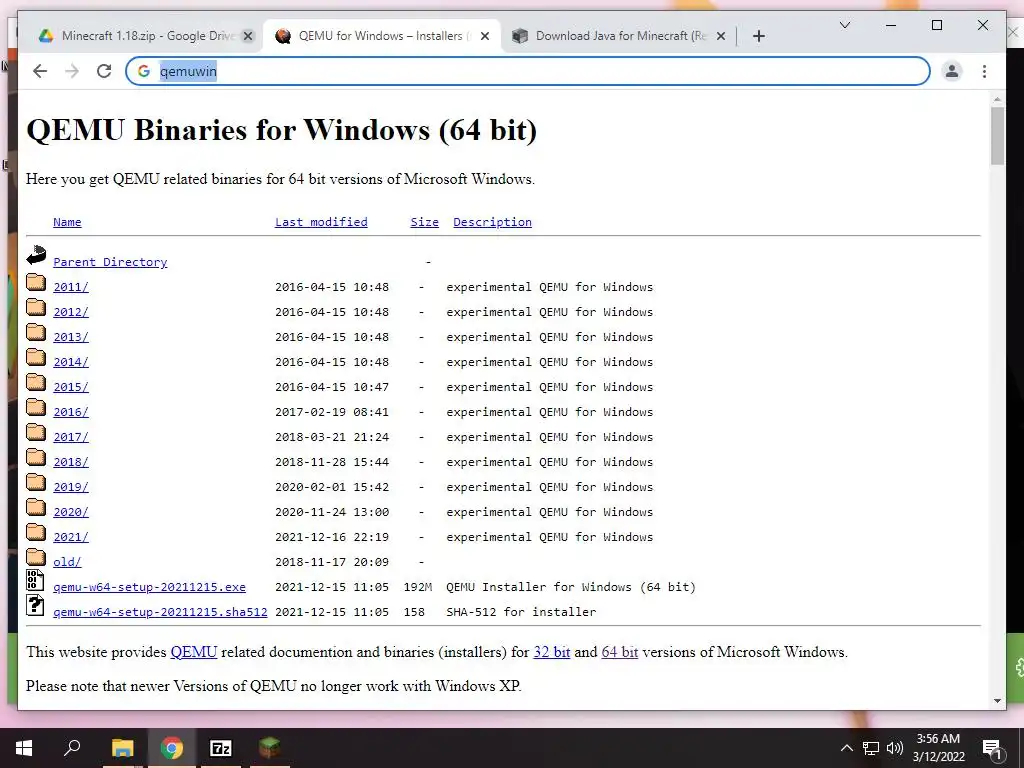
Task: Open the network status tray icon
Action: tap(871, 748)
